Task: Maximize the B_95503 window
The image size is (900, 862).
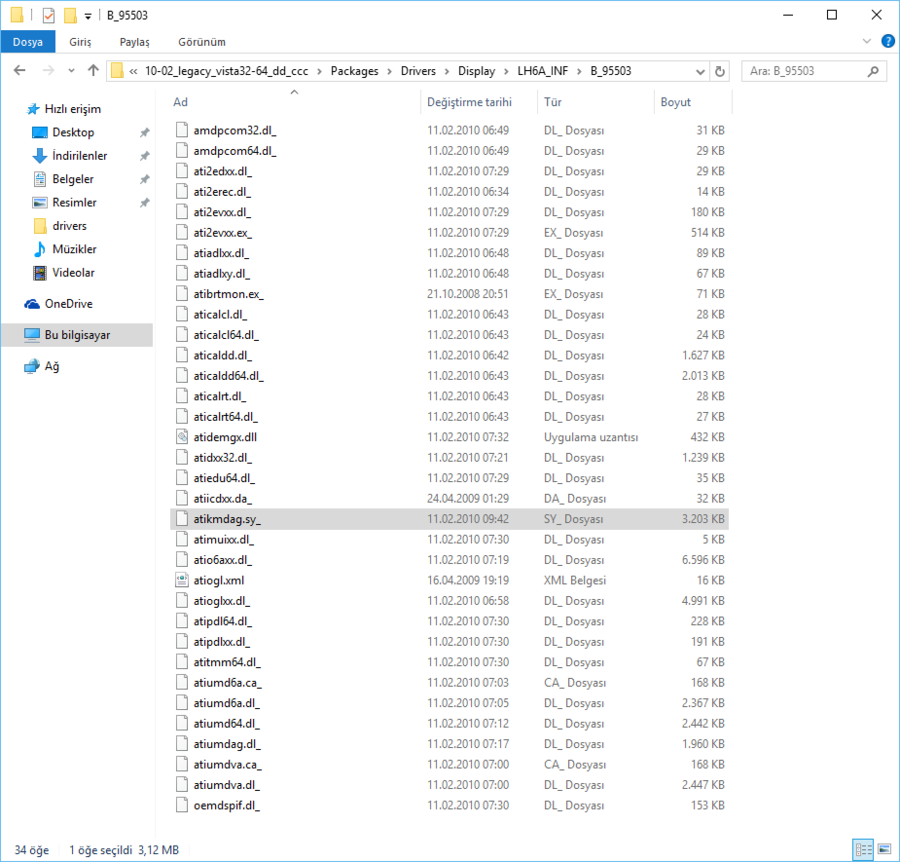Action: pos(832,15)
